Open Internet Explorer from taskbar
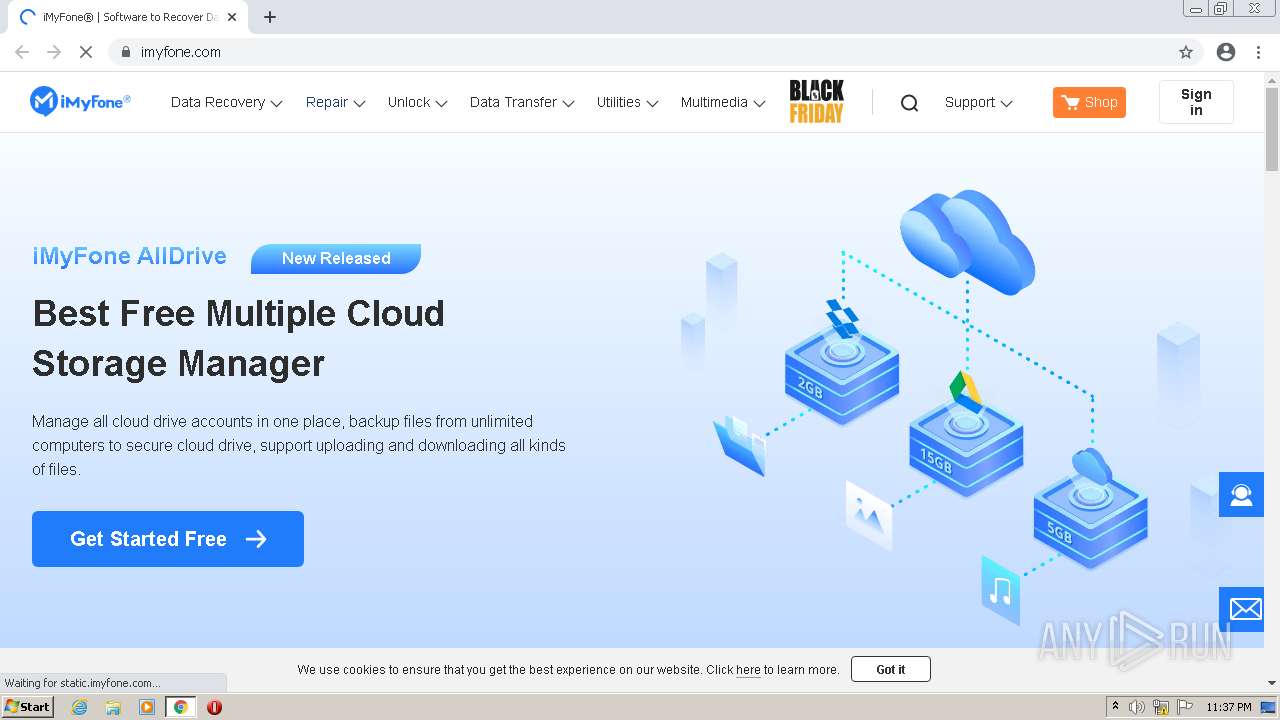Viewport: 1280px width, 720px height. pos(79,707)
